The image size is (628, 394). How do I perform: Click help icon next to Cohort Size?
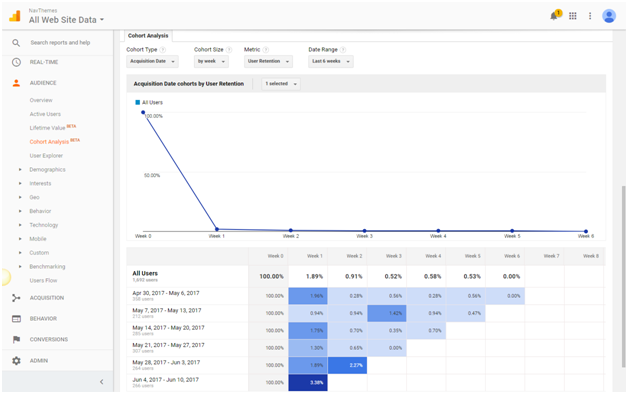(229, 50)
